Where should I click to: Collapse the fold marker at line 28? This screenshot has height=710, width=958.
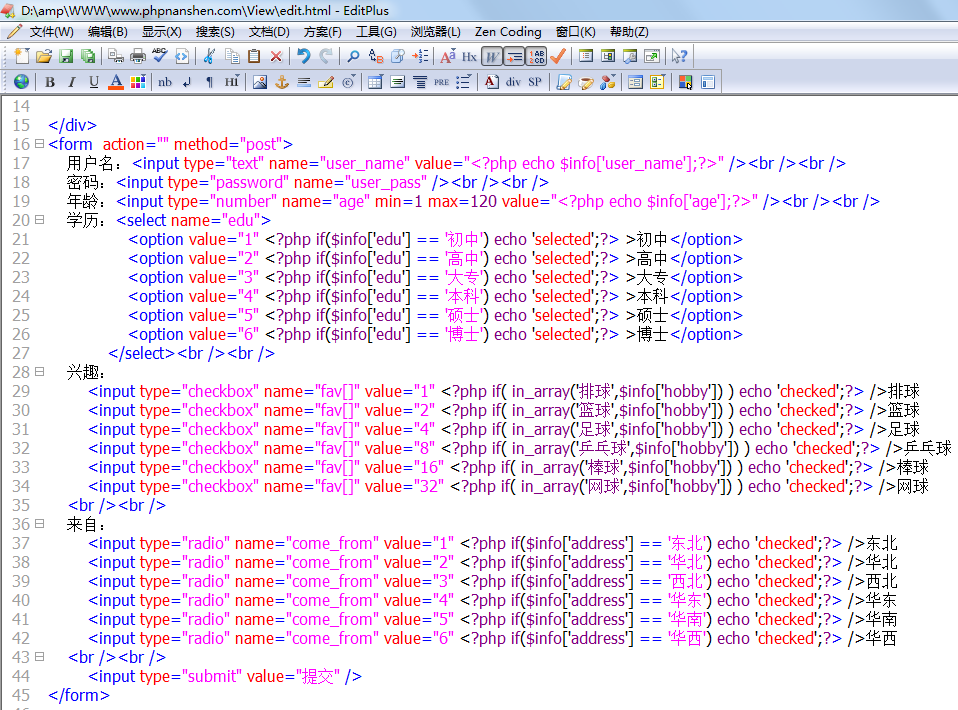(39, 371)
